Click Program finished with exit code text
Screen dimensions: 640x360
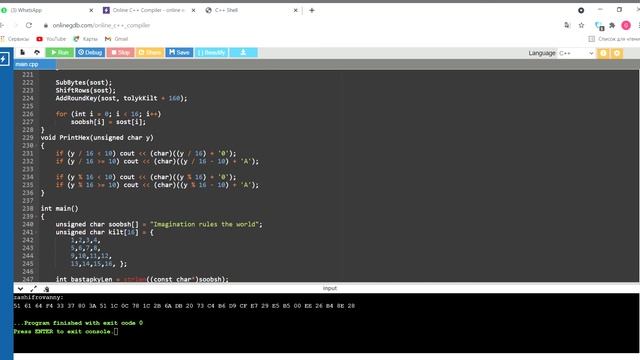click(x=78, y=323)
